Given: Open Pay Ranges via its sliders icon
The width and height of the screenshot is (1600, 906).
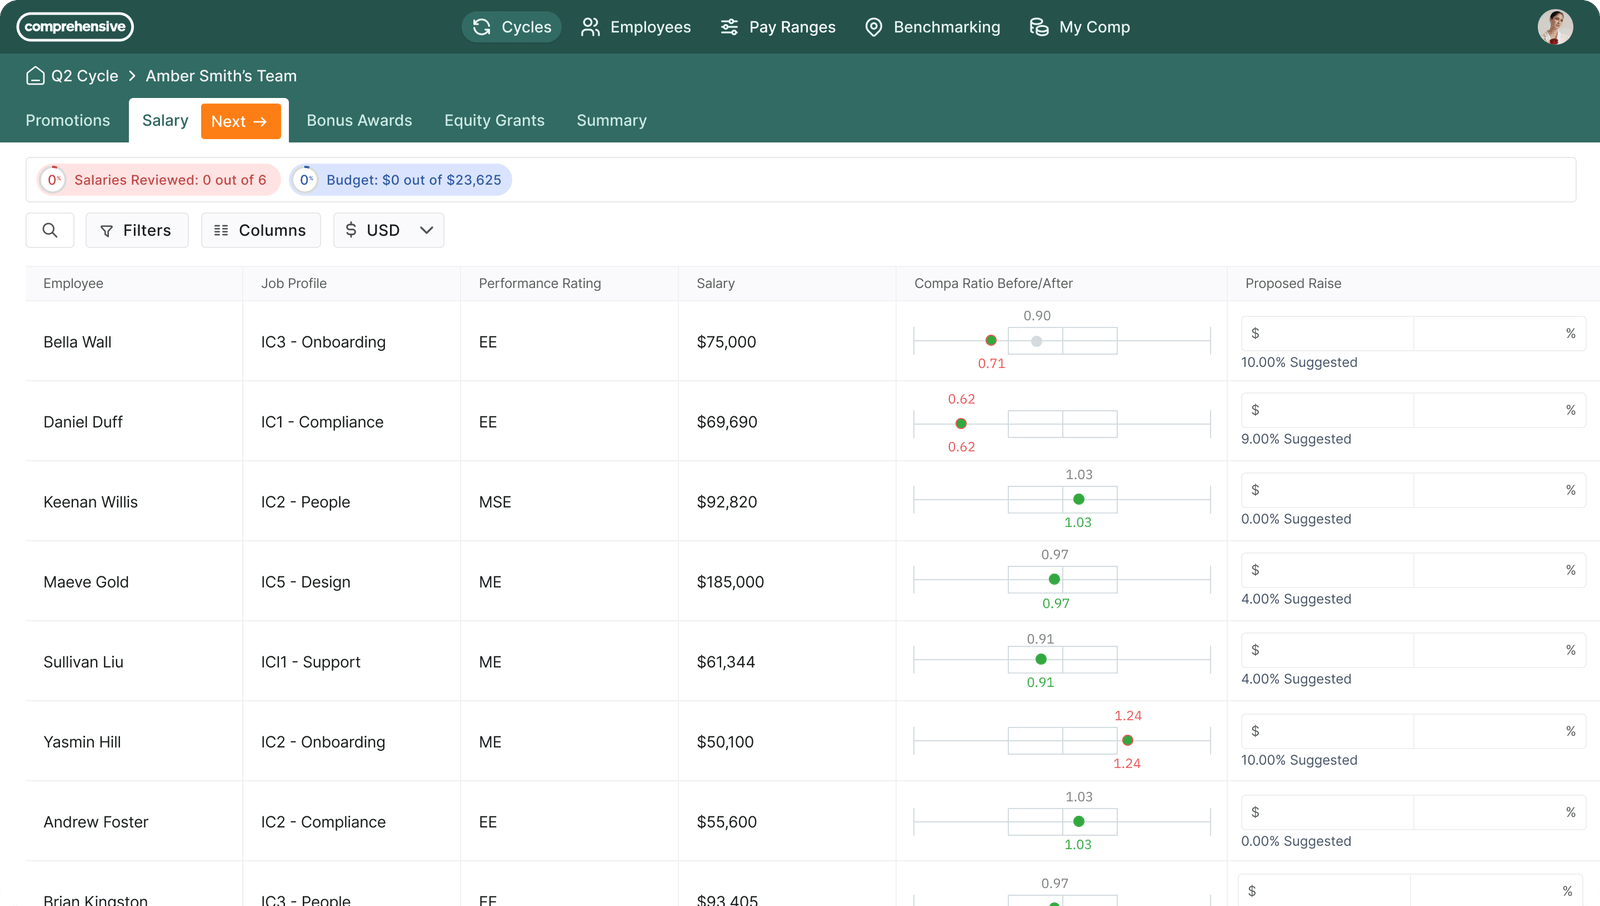Looking at the screenshot, I should (x=728, y=27).
